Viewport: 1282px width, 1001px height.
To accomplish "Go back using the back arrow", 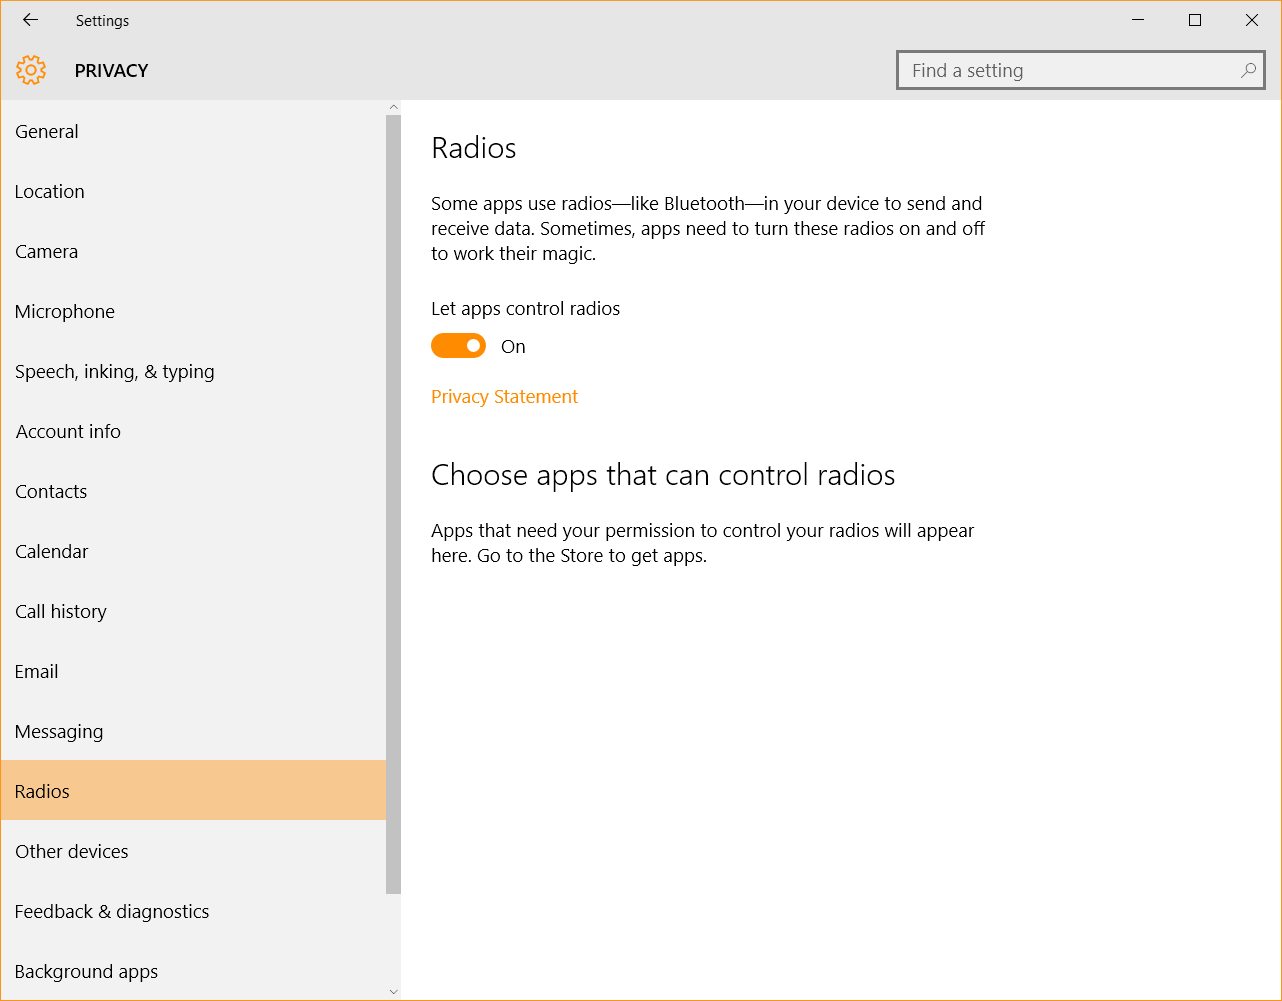I will point(30,20).
